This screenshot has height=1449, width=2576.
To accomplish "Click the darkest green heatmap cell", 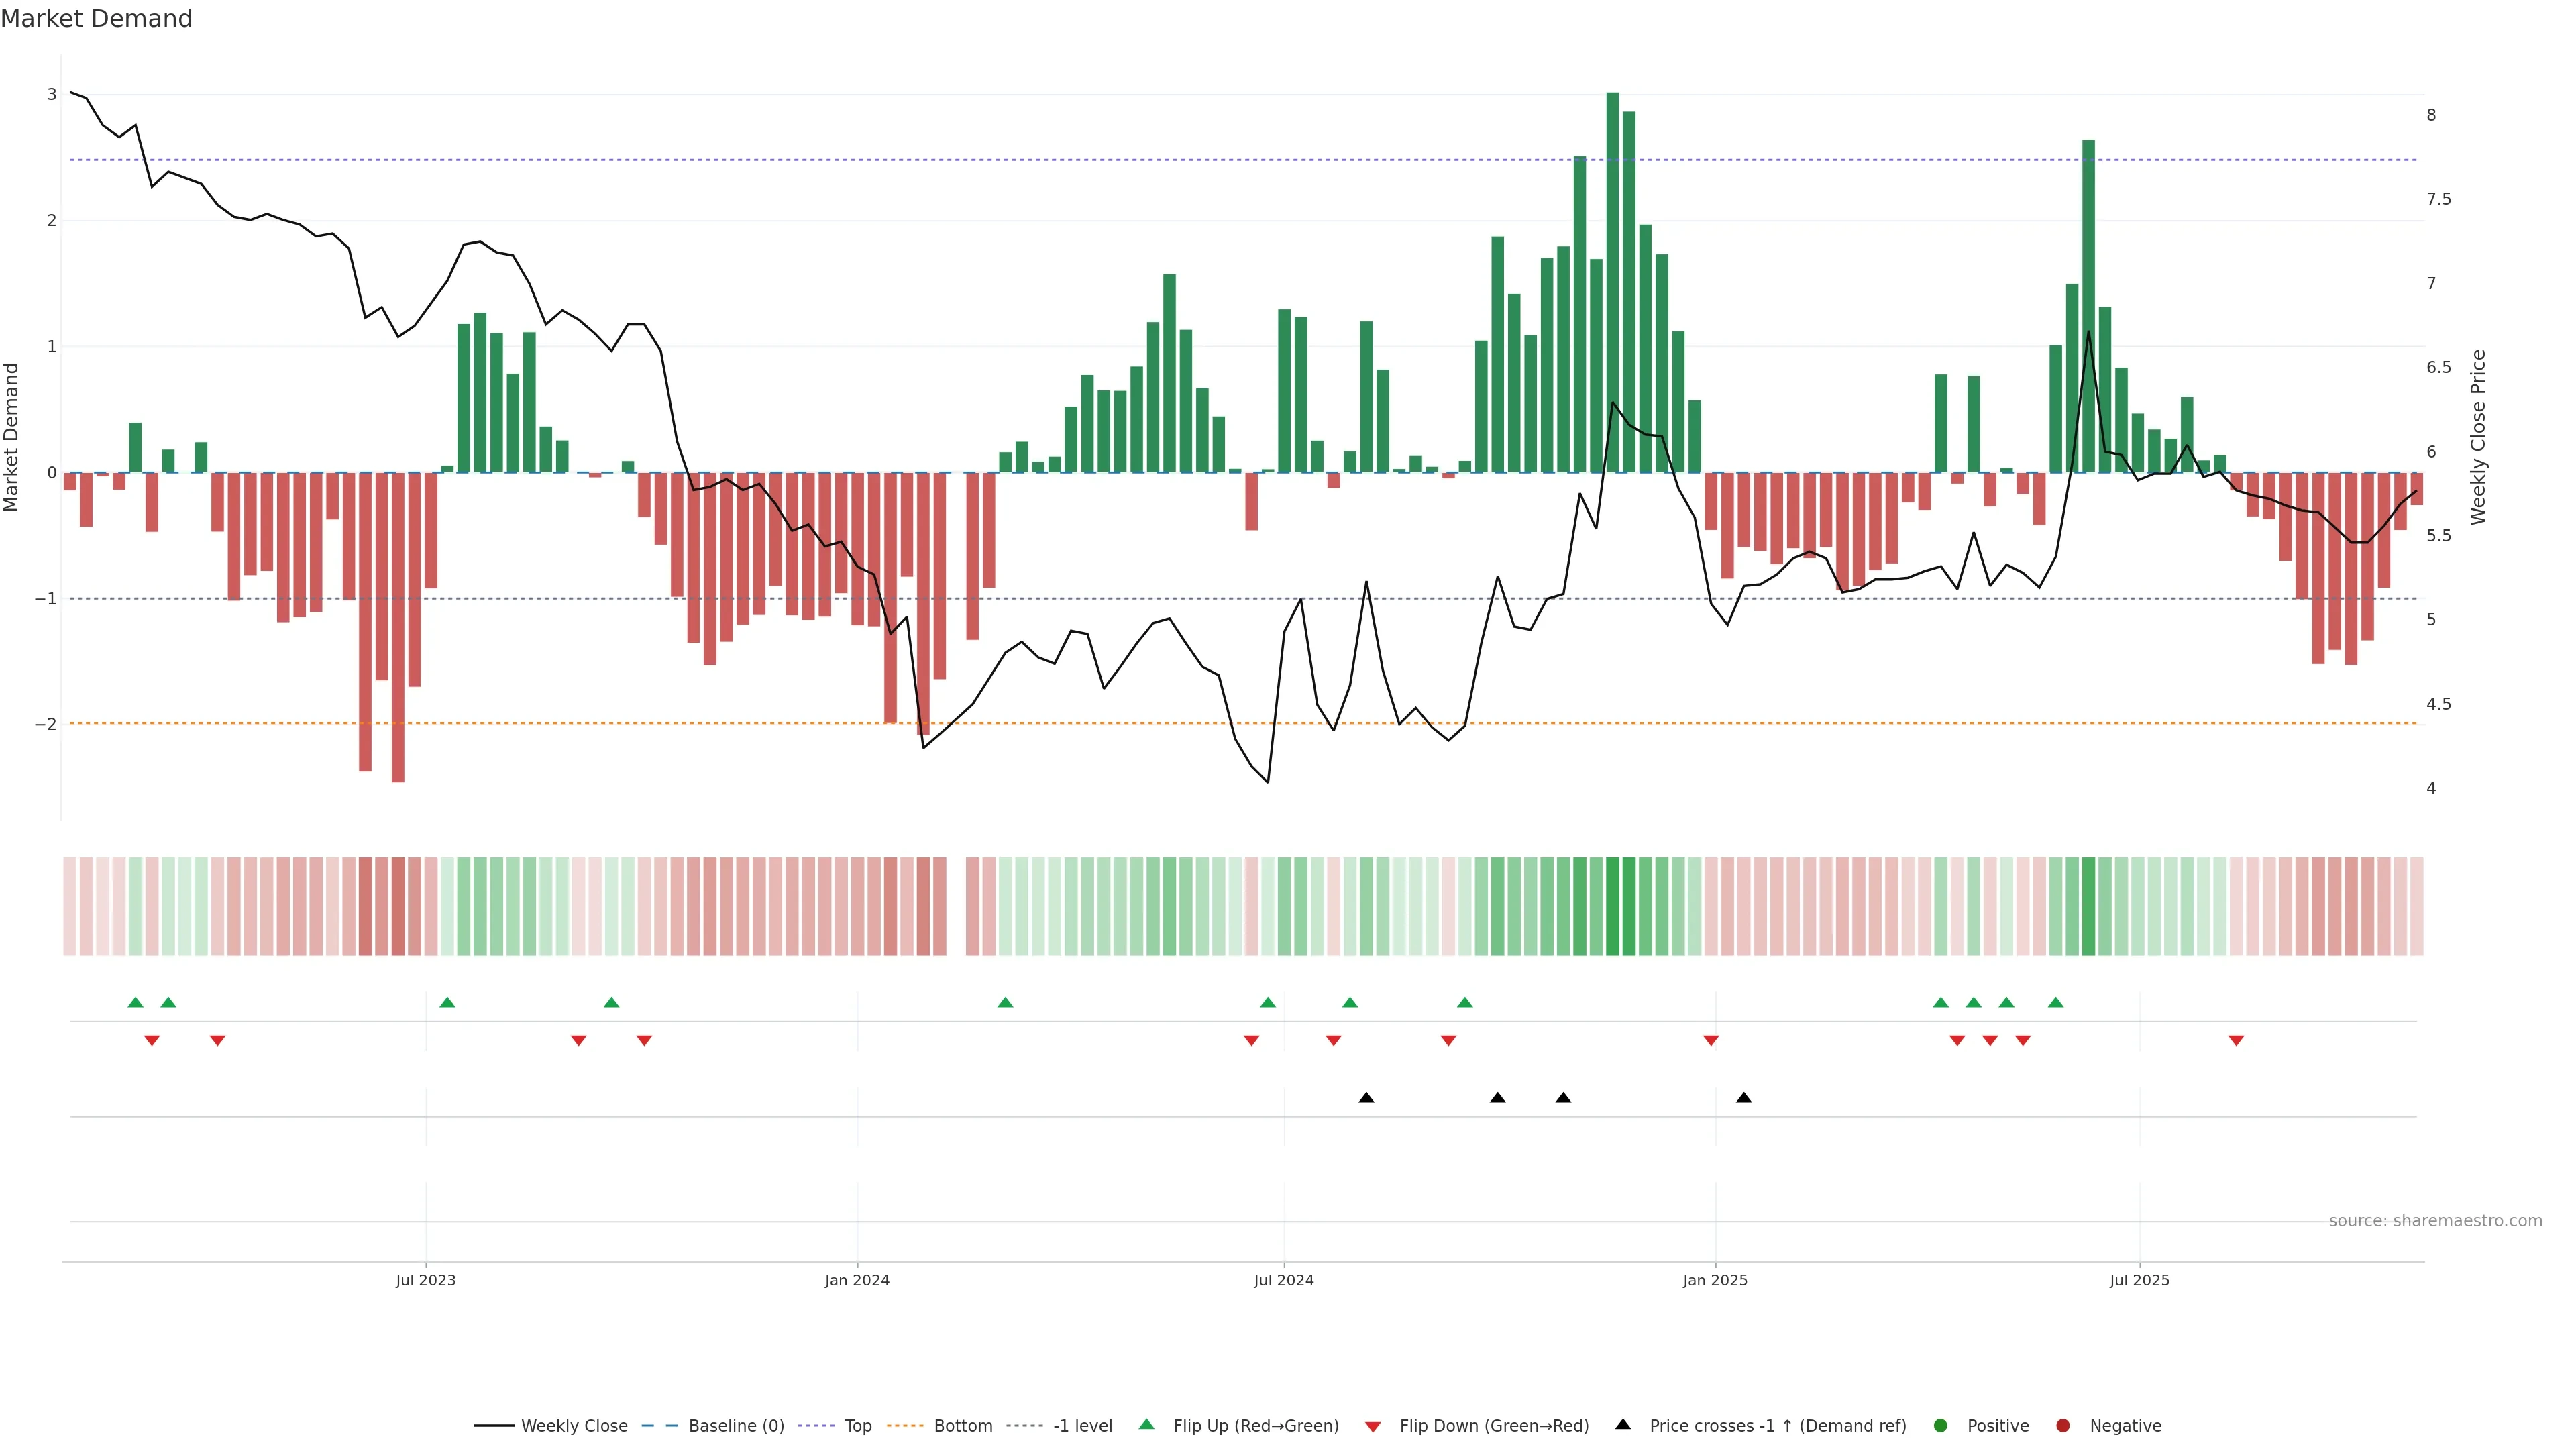I will tap(1612, 906).
